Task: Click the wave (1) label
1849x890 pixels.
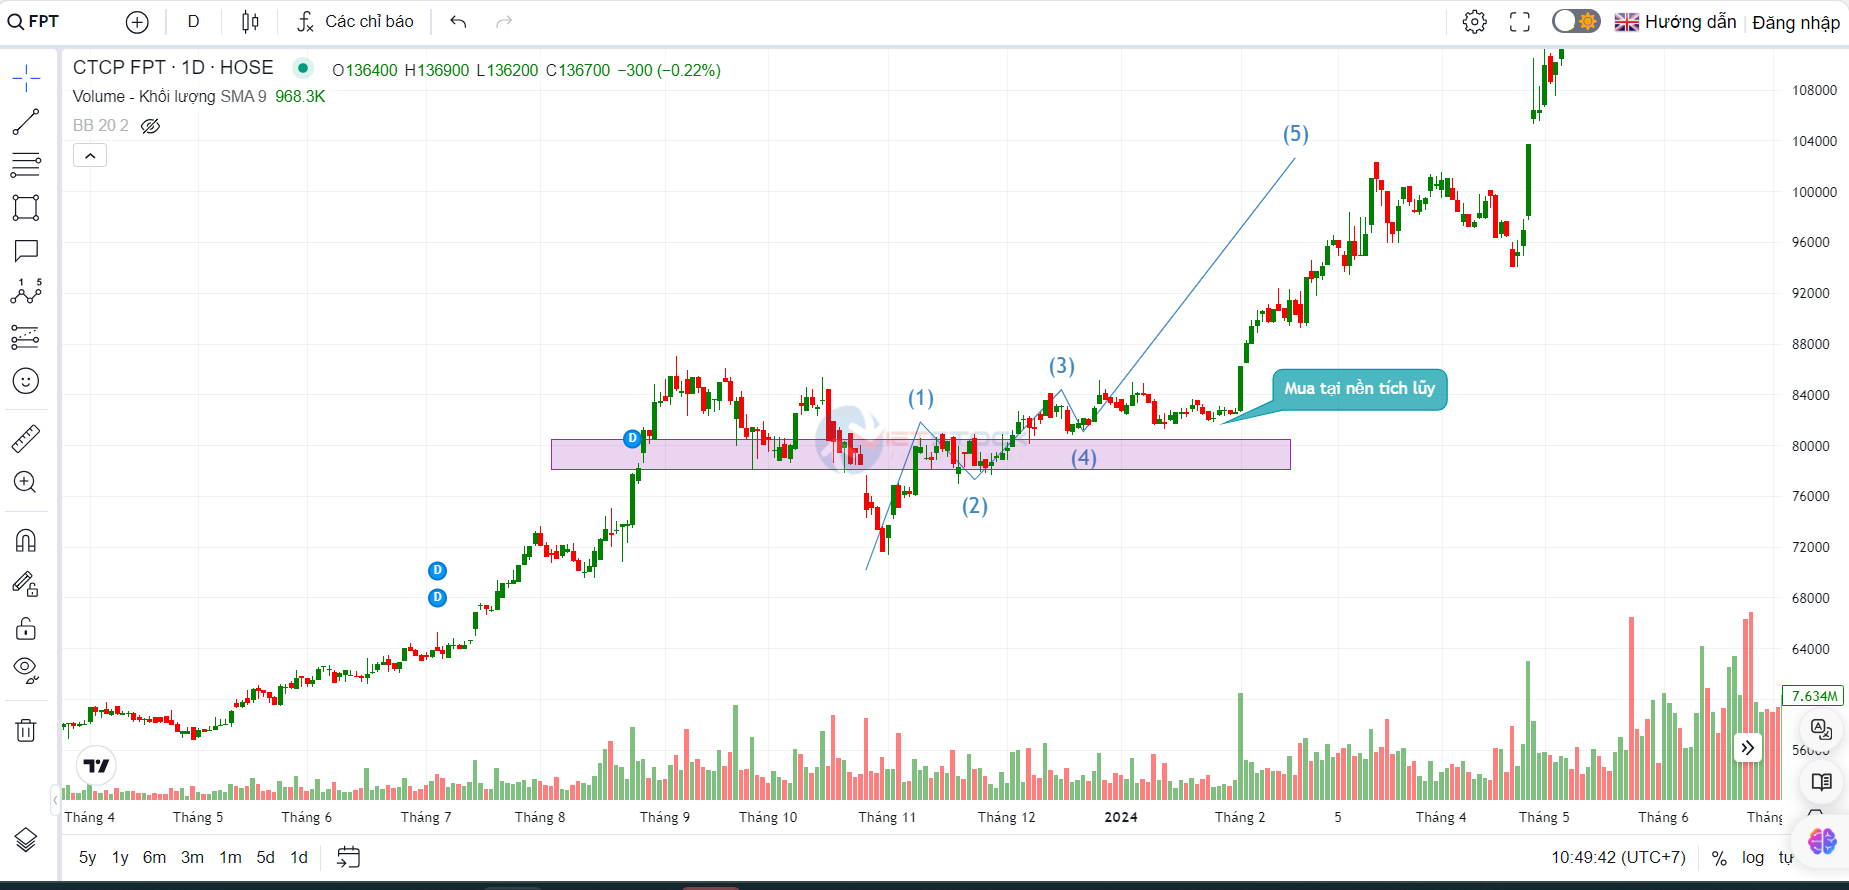Action: tap(921, 398)
